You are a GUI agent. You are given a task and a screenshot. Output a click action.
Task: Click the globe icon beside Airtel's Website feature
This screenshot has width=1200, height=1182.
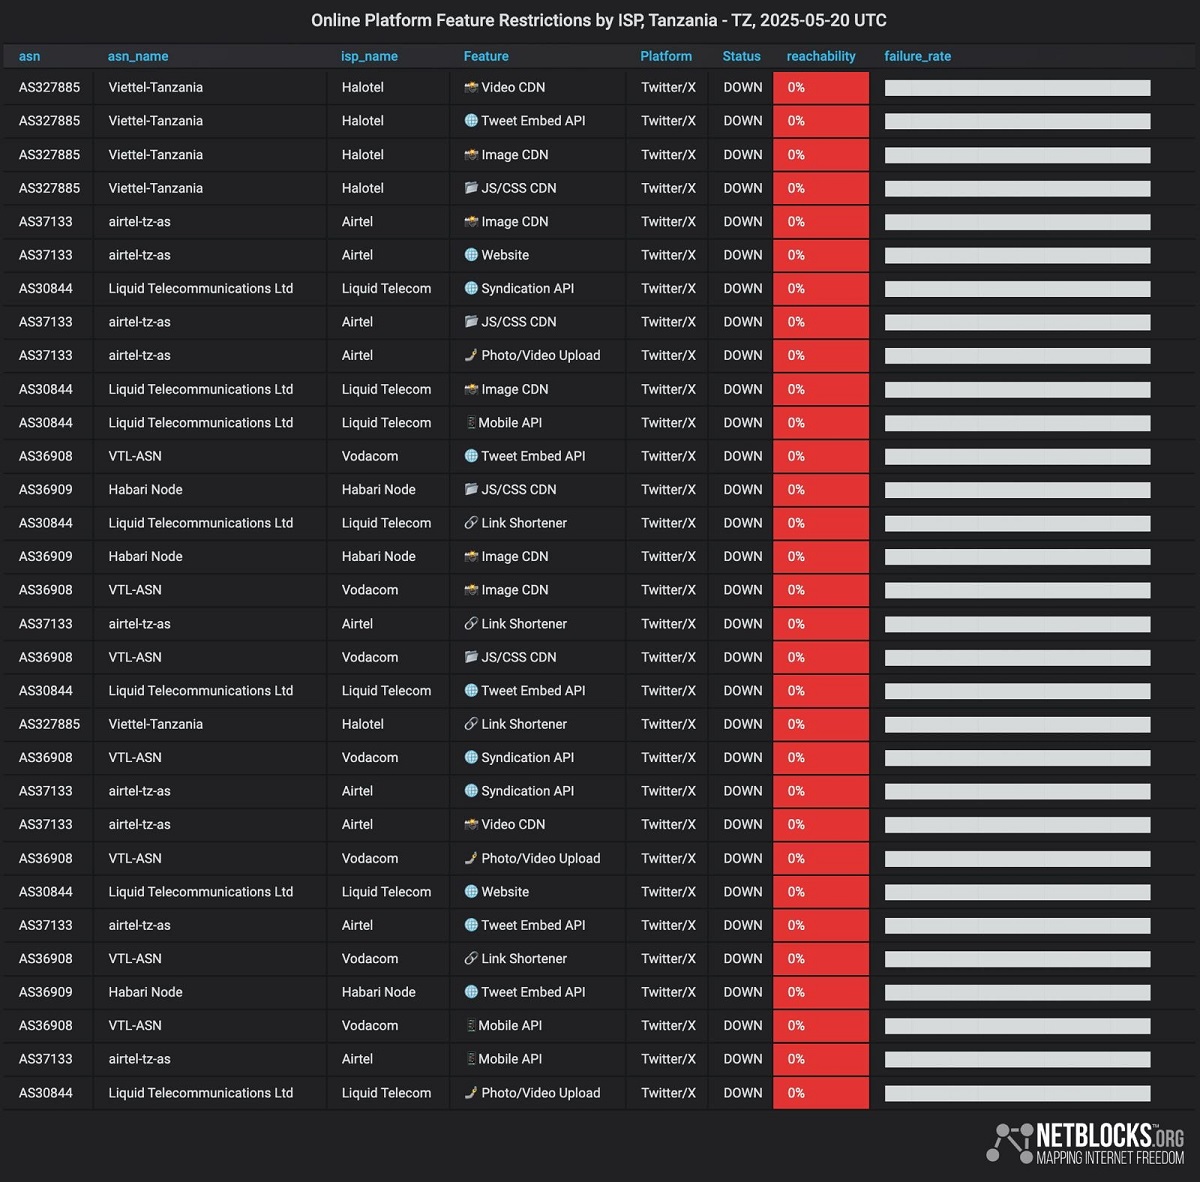tap(471, 255)
